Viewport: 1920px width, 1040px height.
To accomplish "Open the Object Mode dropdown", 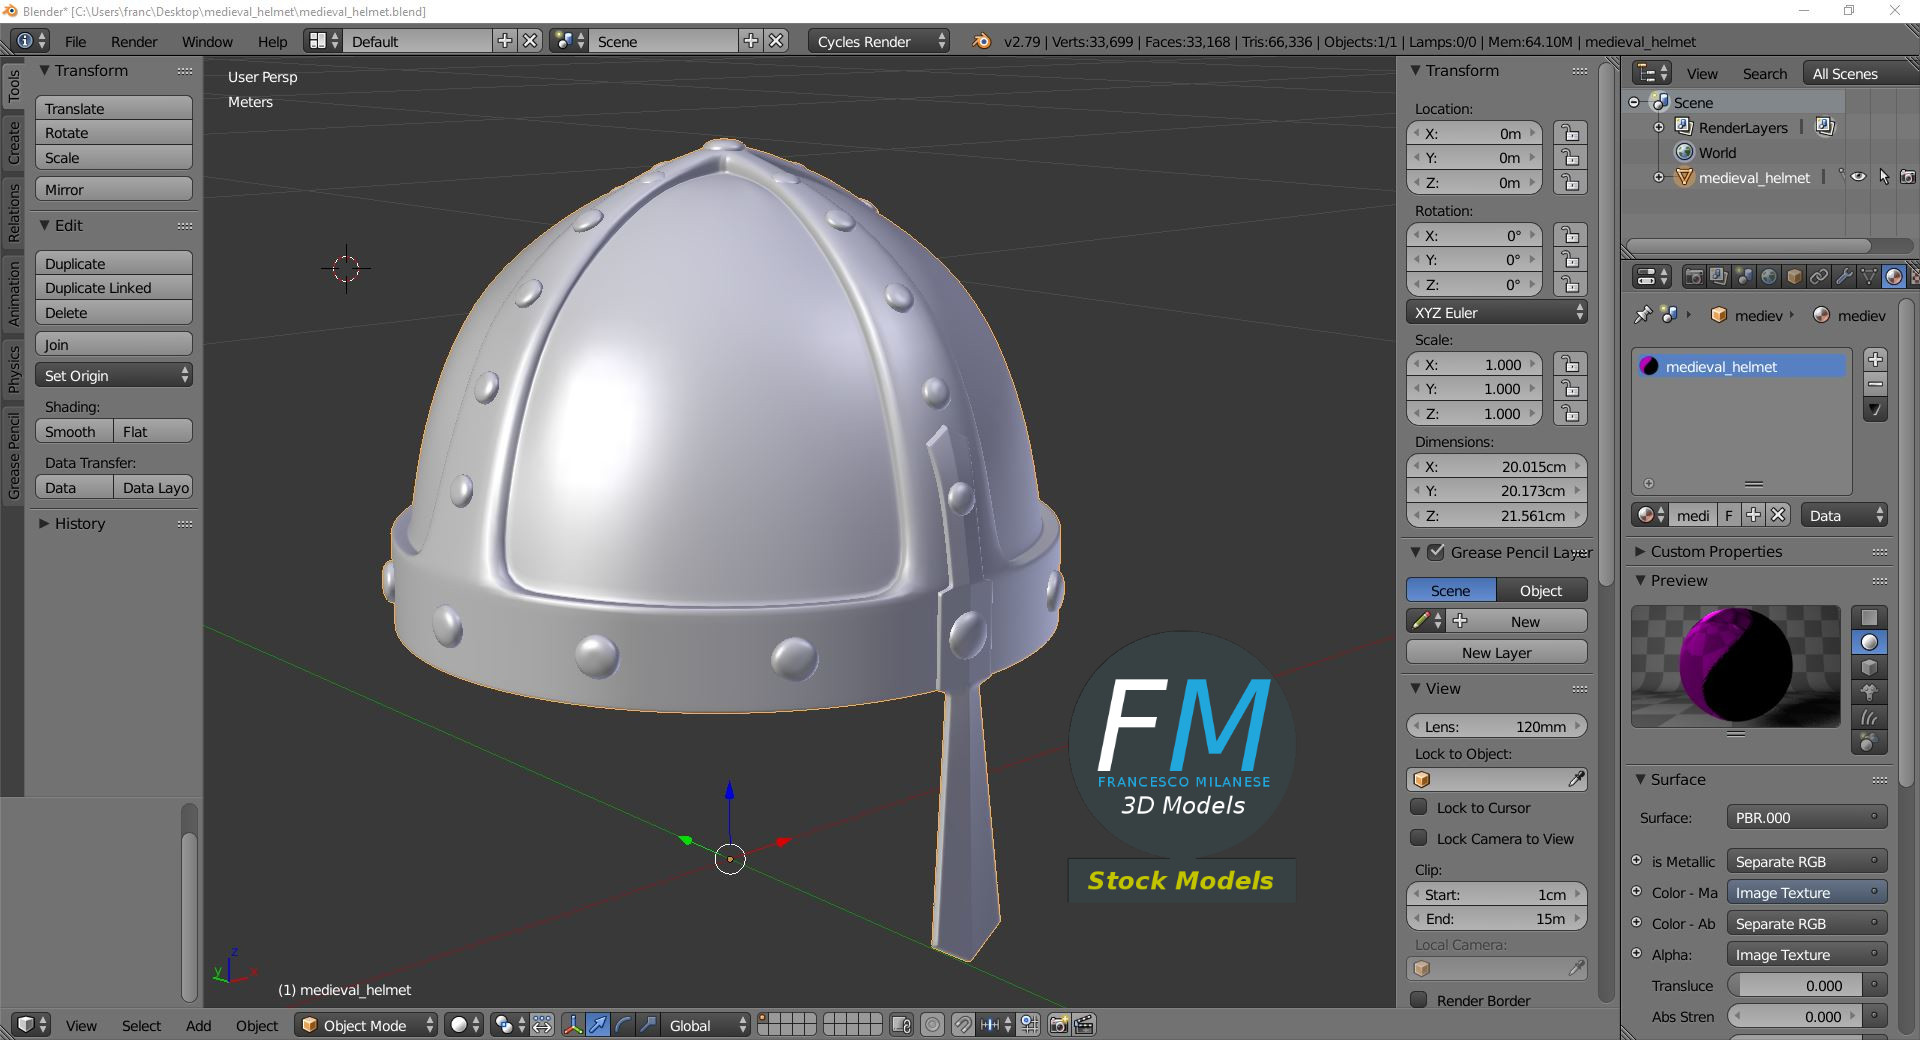I will click(367, 1025).
